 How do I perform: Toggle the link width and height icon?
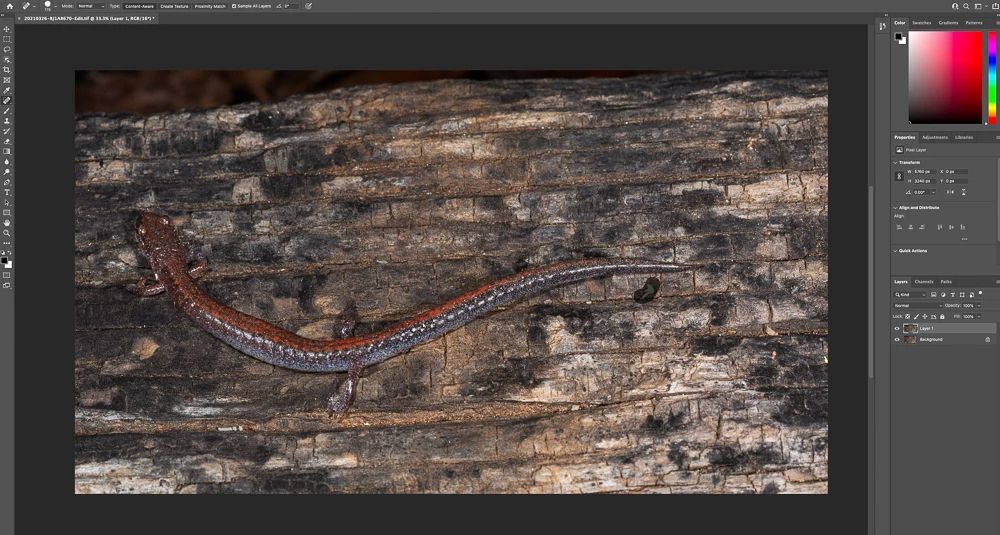click(x=899, y=176)
